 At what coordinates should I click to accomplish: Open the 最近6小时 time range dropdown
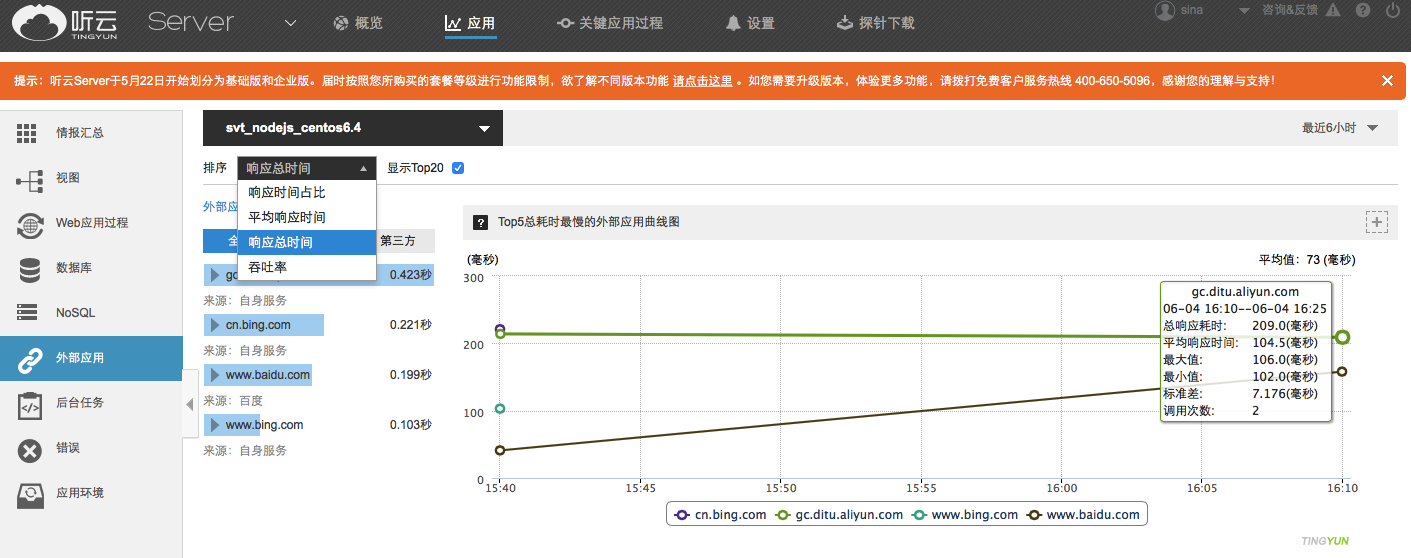[1340, 128]
